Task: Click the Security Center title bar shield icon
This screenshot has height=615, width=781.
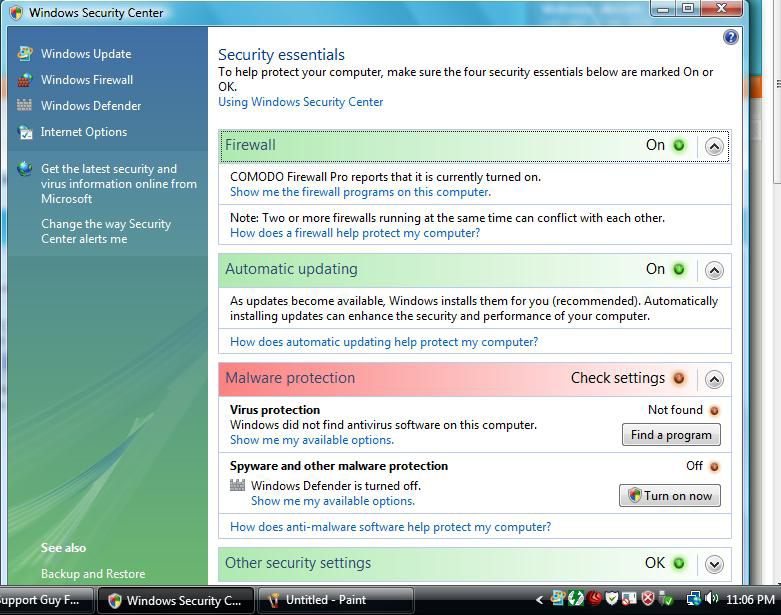Action: pyautogui.click(x=16, y=13)
